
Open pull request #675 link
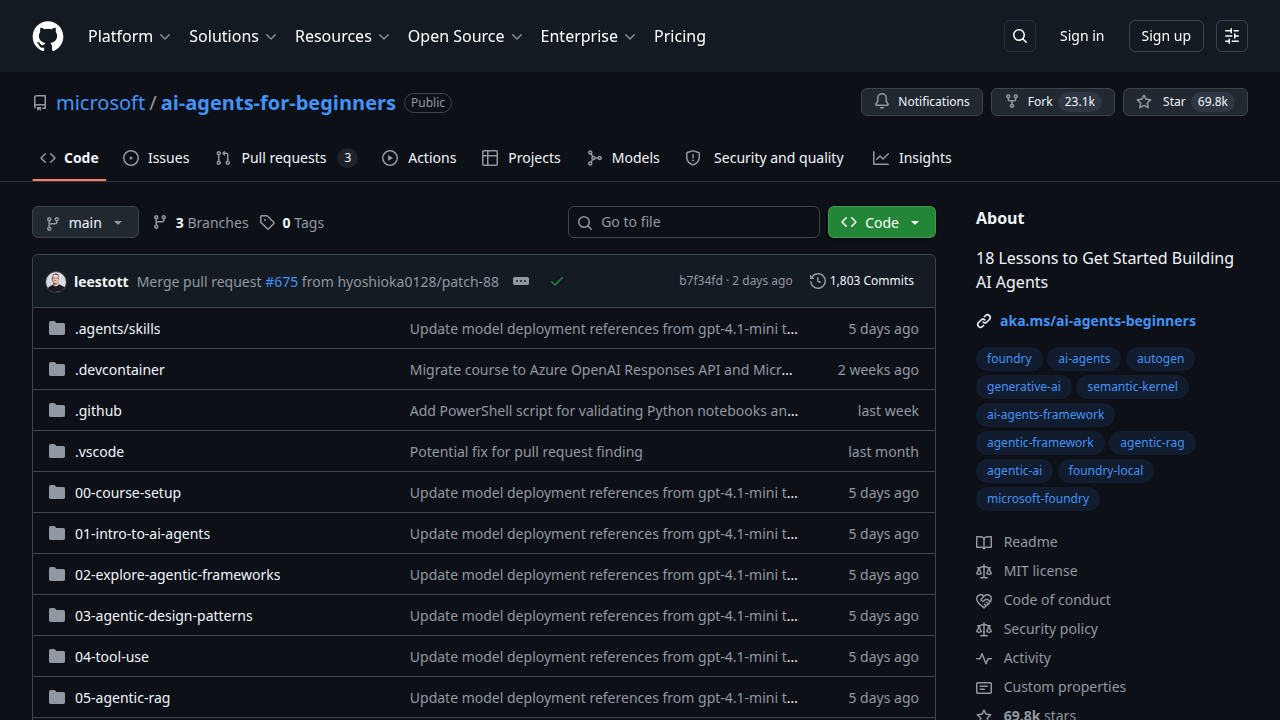pyautogui.click(x=281, y=282)
